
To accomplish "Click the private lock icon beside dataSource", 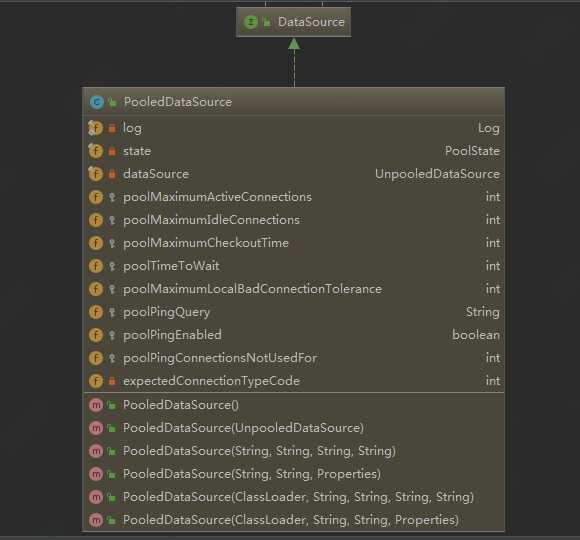I will point(112,174).
